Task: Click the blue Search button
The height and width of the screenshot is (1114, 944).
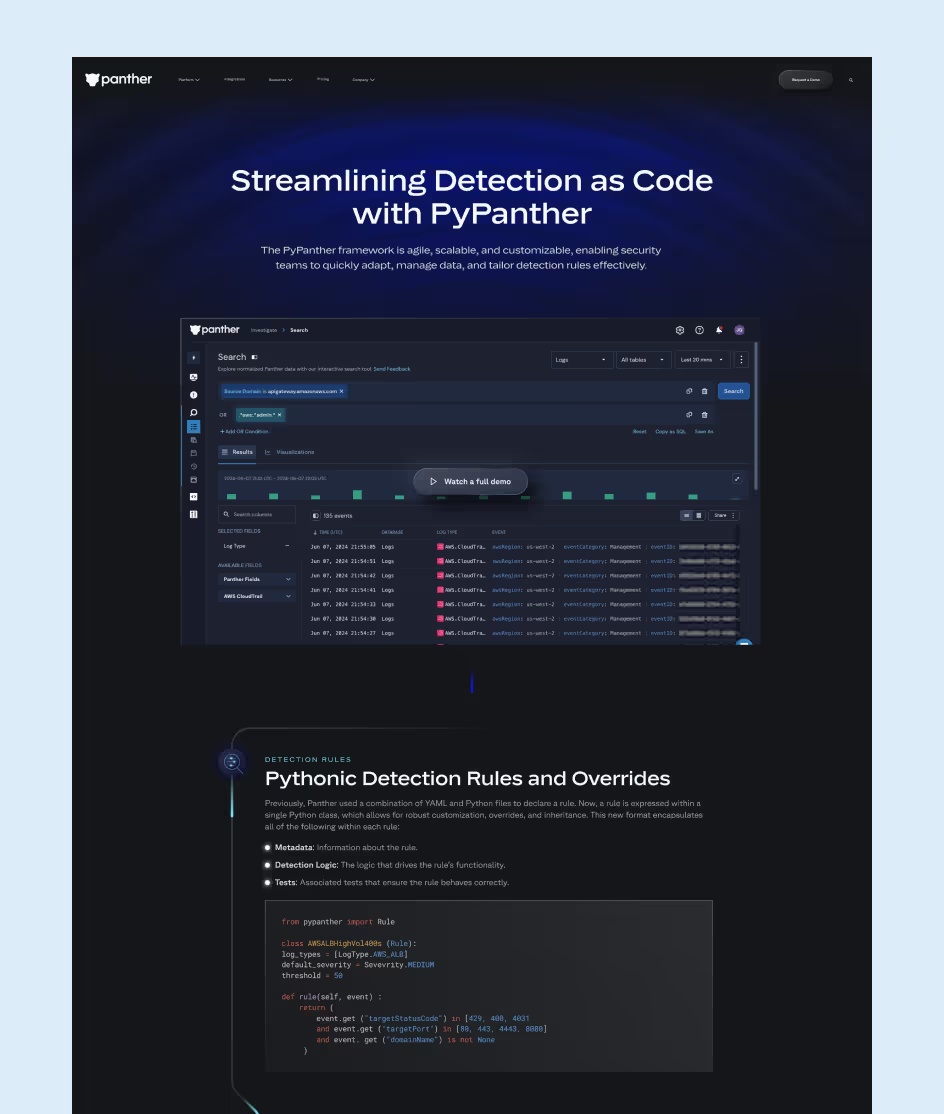Action: [734, 391]
